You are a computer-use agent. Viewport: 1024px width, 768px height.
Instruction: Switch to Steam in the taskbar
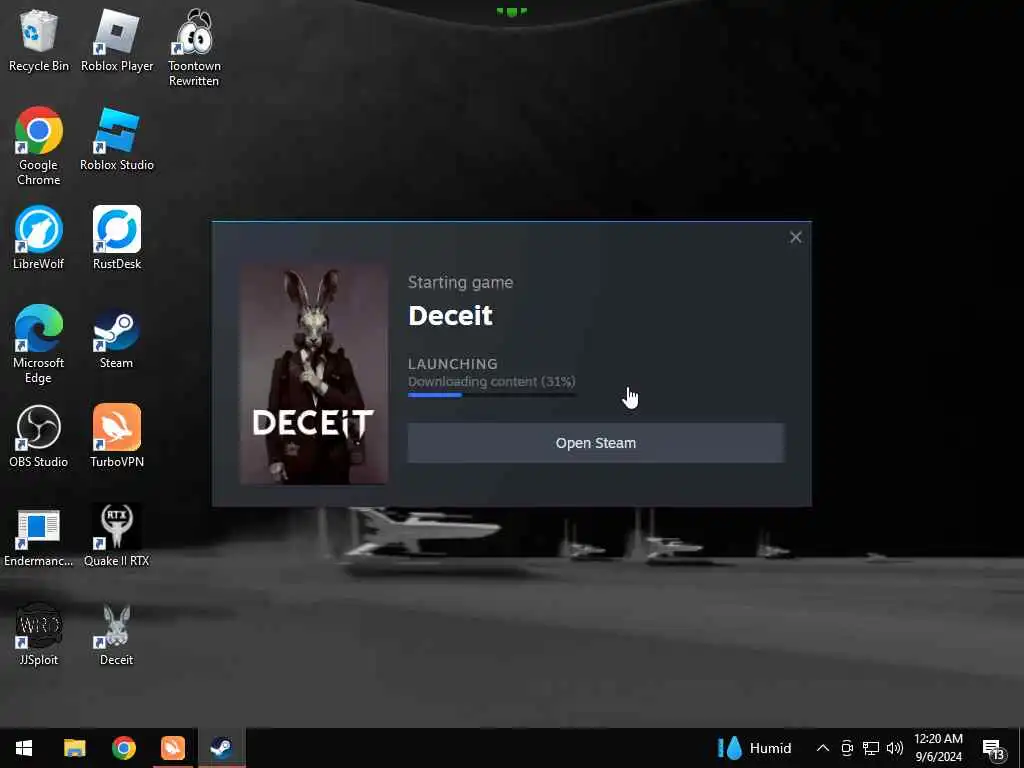221,748
